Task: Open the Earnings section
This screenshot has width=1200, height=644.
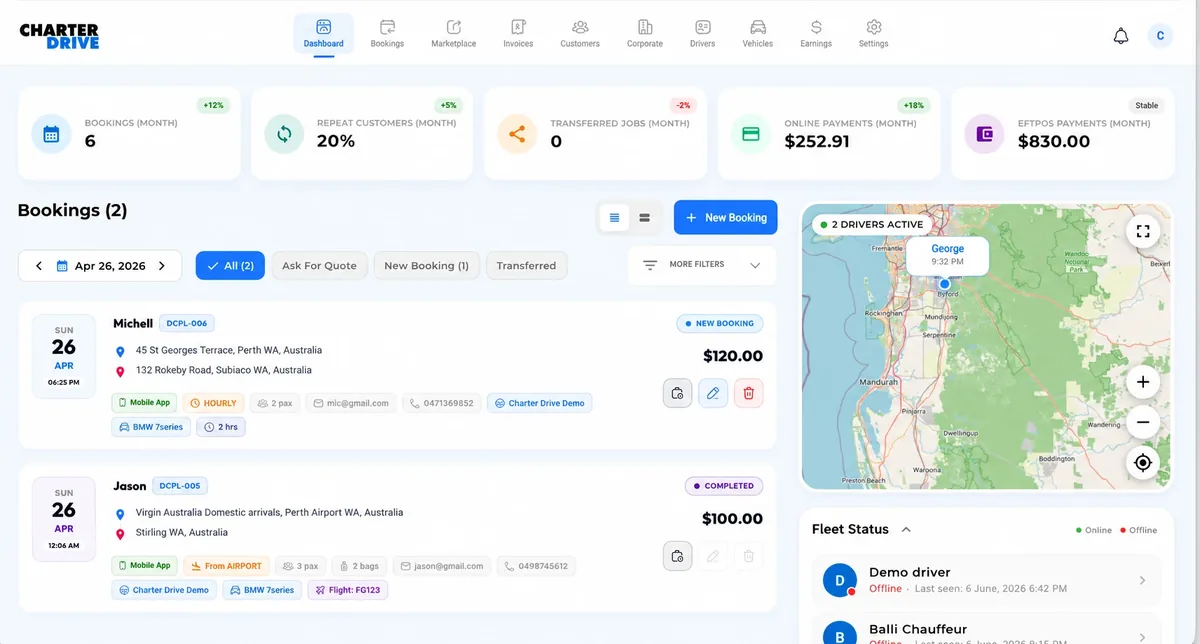Action: tap(816, 33)
